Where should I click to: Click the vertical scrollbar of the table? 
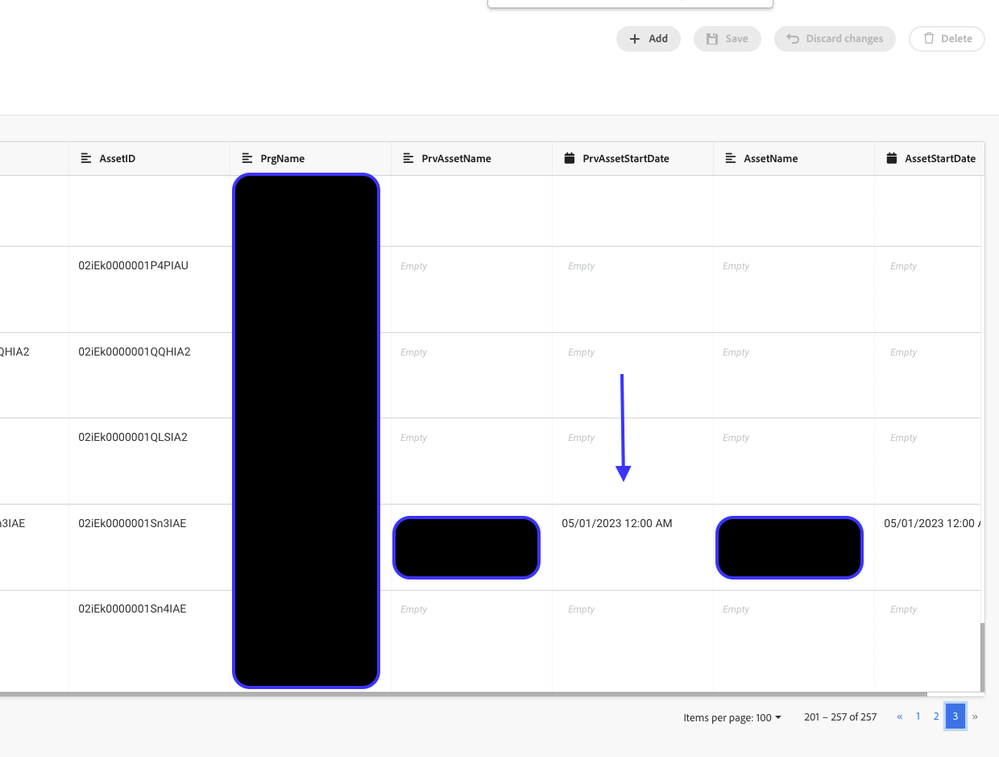coord(983,656)
